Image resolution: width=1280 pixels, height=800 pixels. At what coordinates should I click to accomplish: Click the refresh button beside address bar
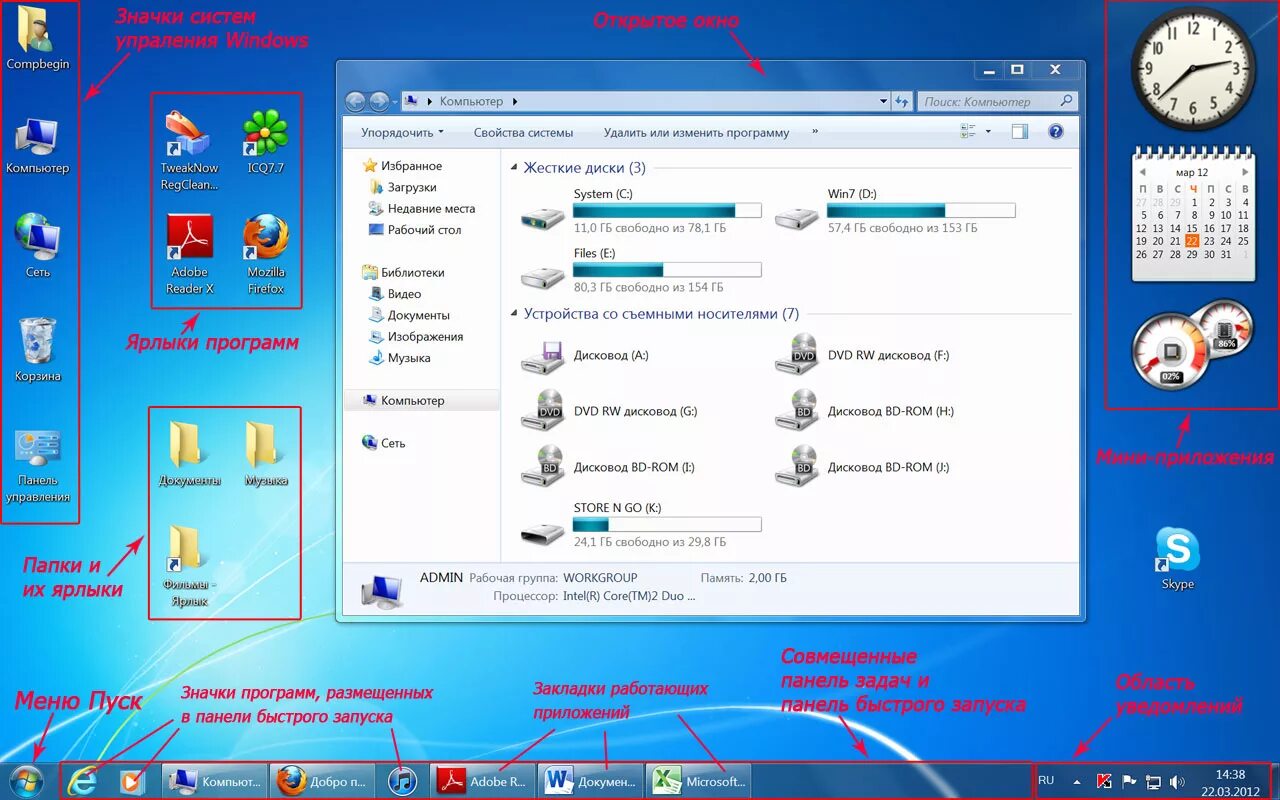902,101
